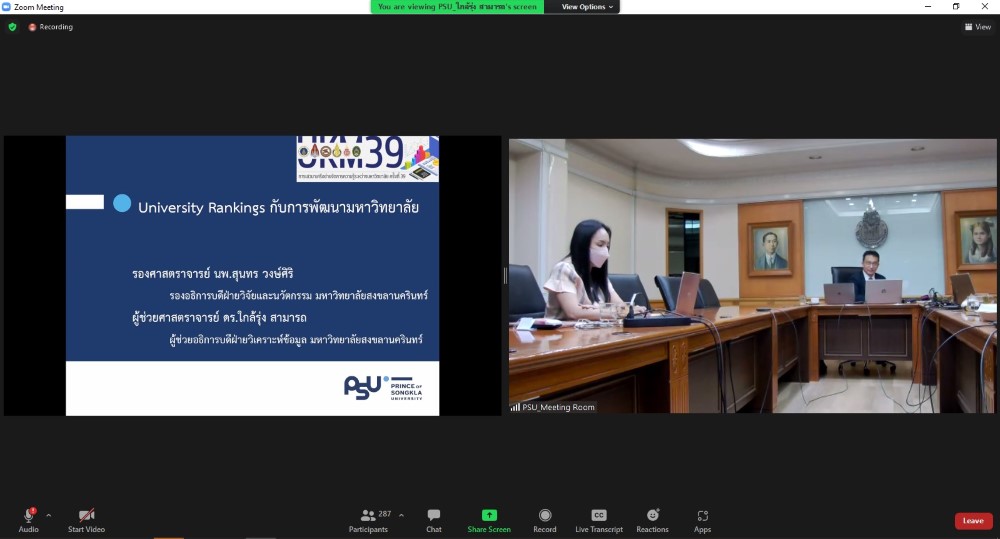Expand the audio options arrow
Viewport: 1000px width, 539px height.
coord(48,516)
